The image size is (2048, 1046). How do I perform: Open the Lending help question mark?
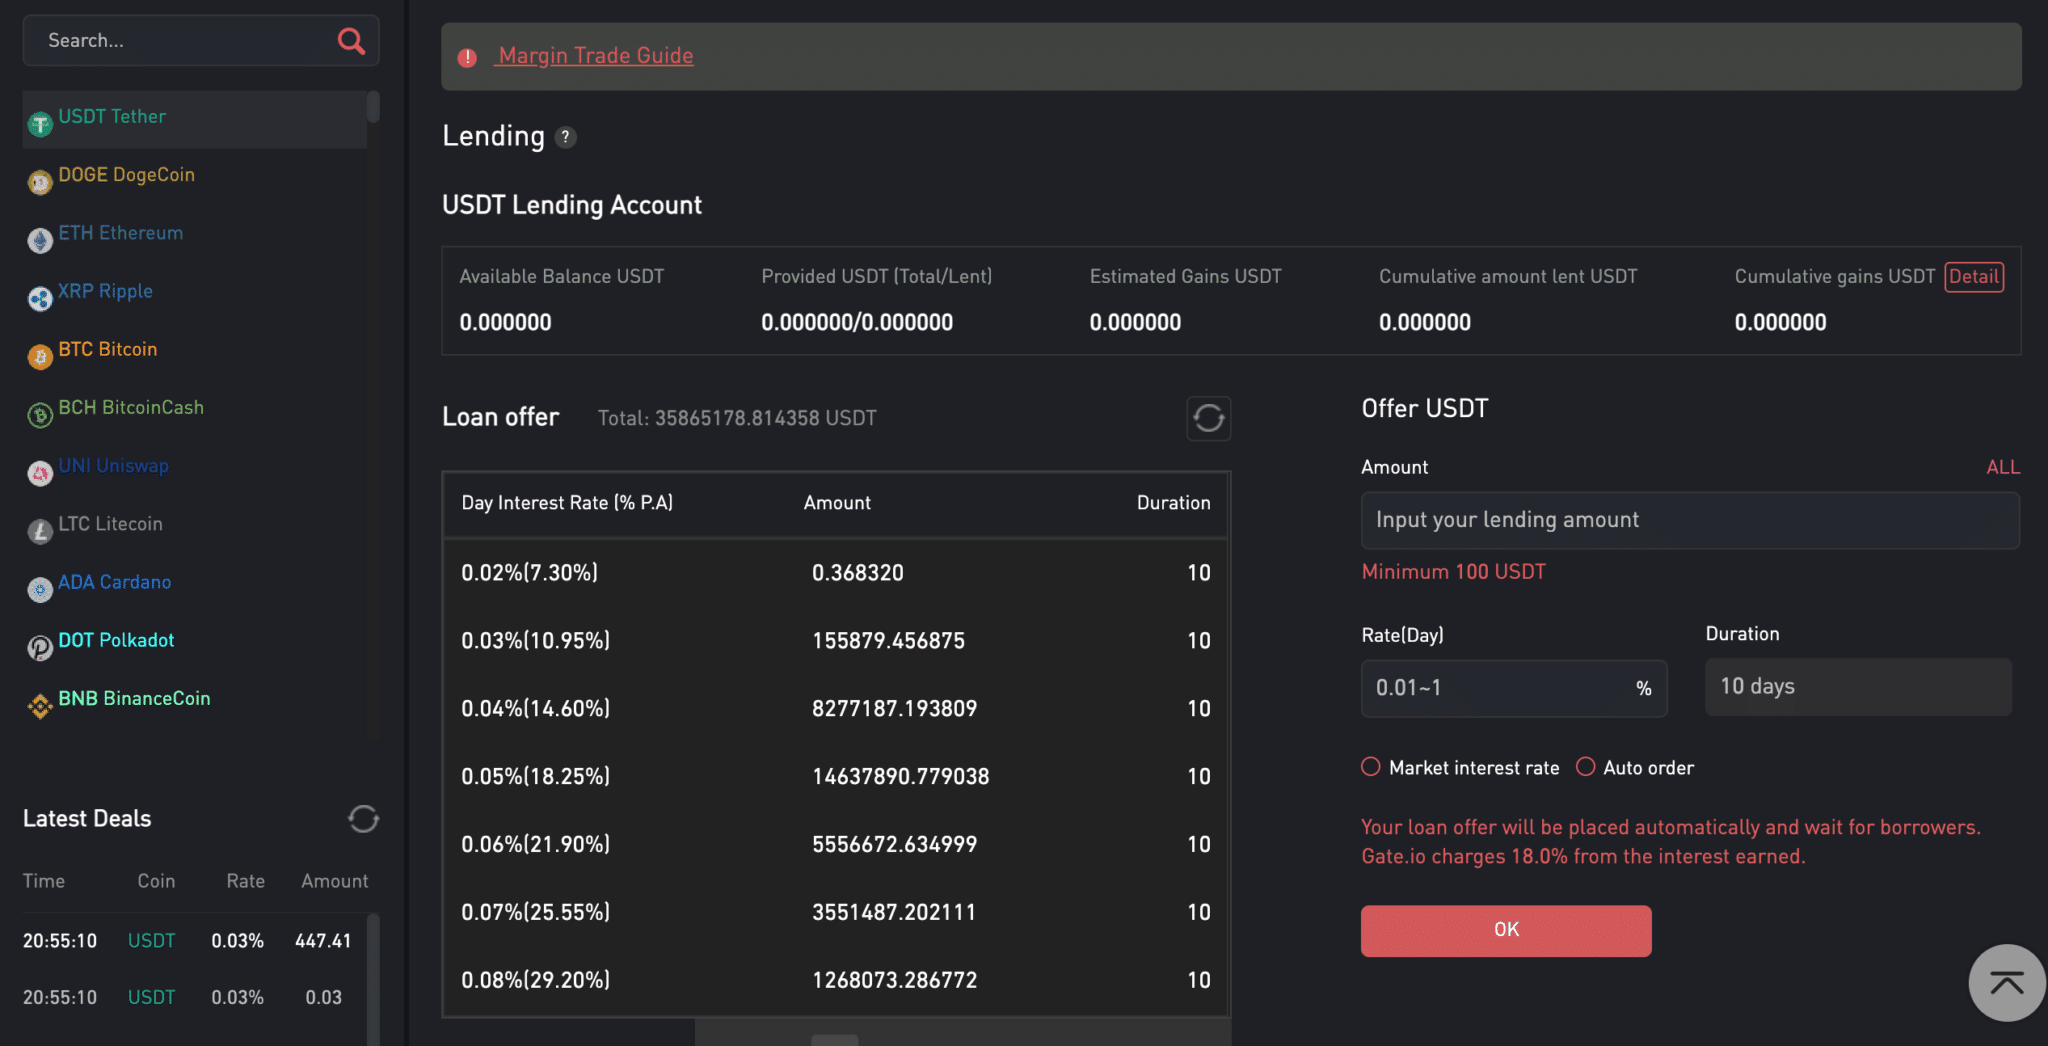pyautogui.click(x=566, y=137)
